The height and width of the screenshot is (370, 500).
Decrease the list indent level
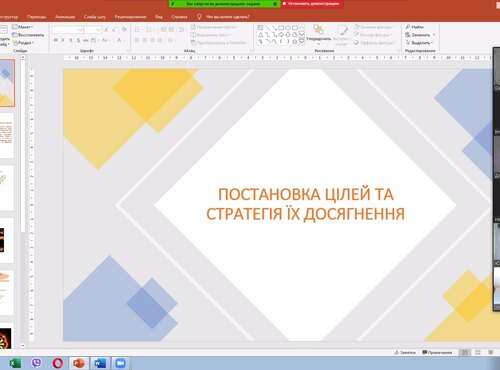coord(163,30)
